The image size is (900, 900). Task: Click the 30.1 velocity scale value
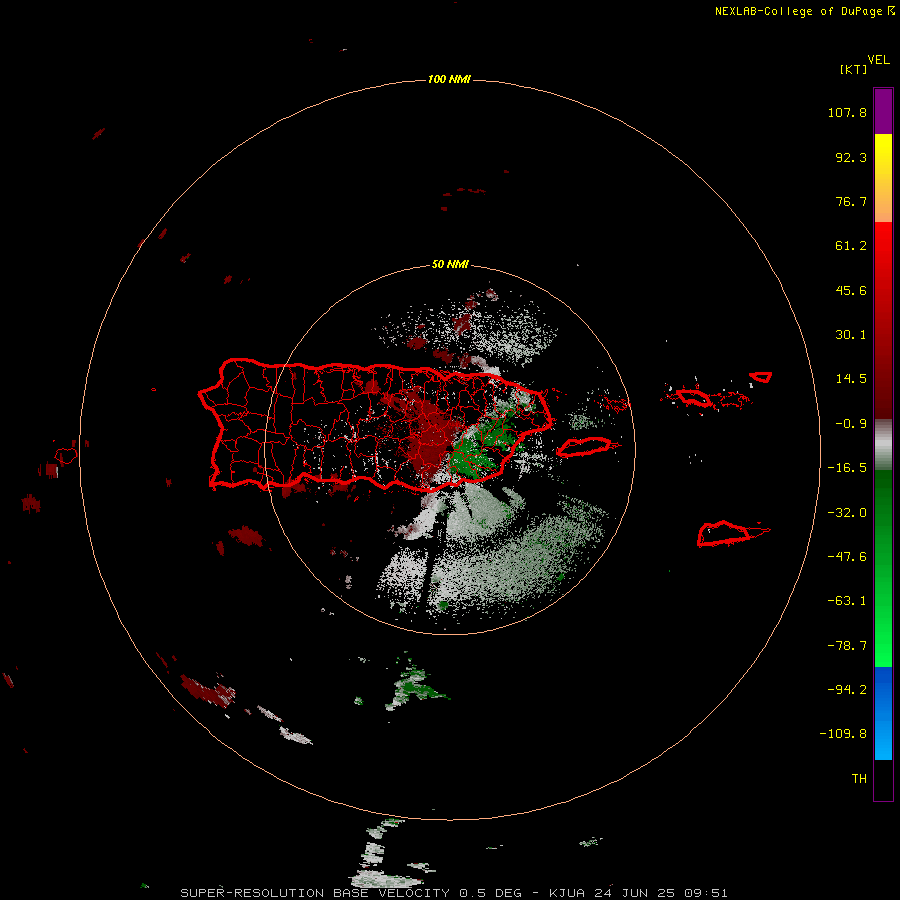click(851, 335)
